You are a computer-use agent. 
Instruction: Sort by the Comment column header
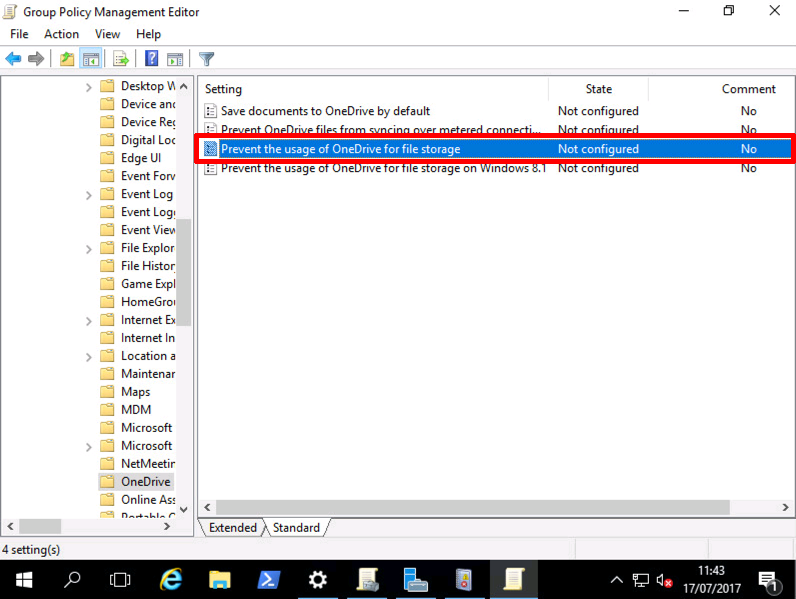pos(748,89)
